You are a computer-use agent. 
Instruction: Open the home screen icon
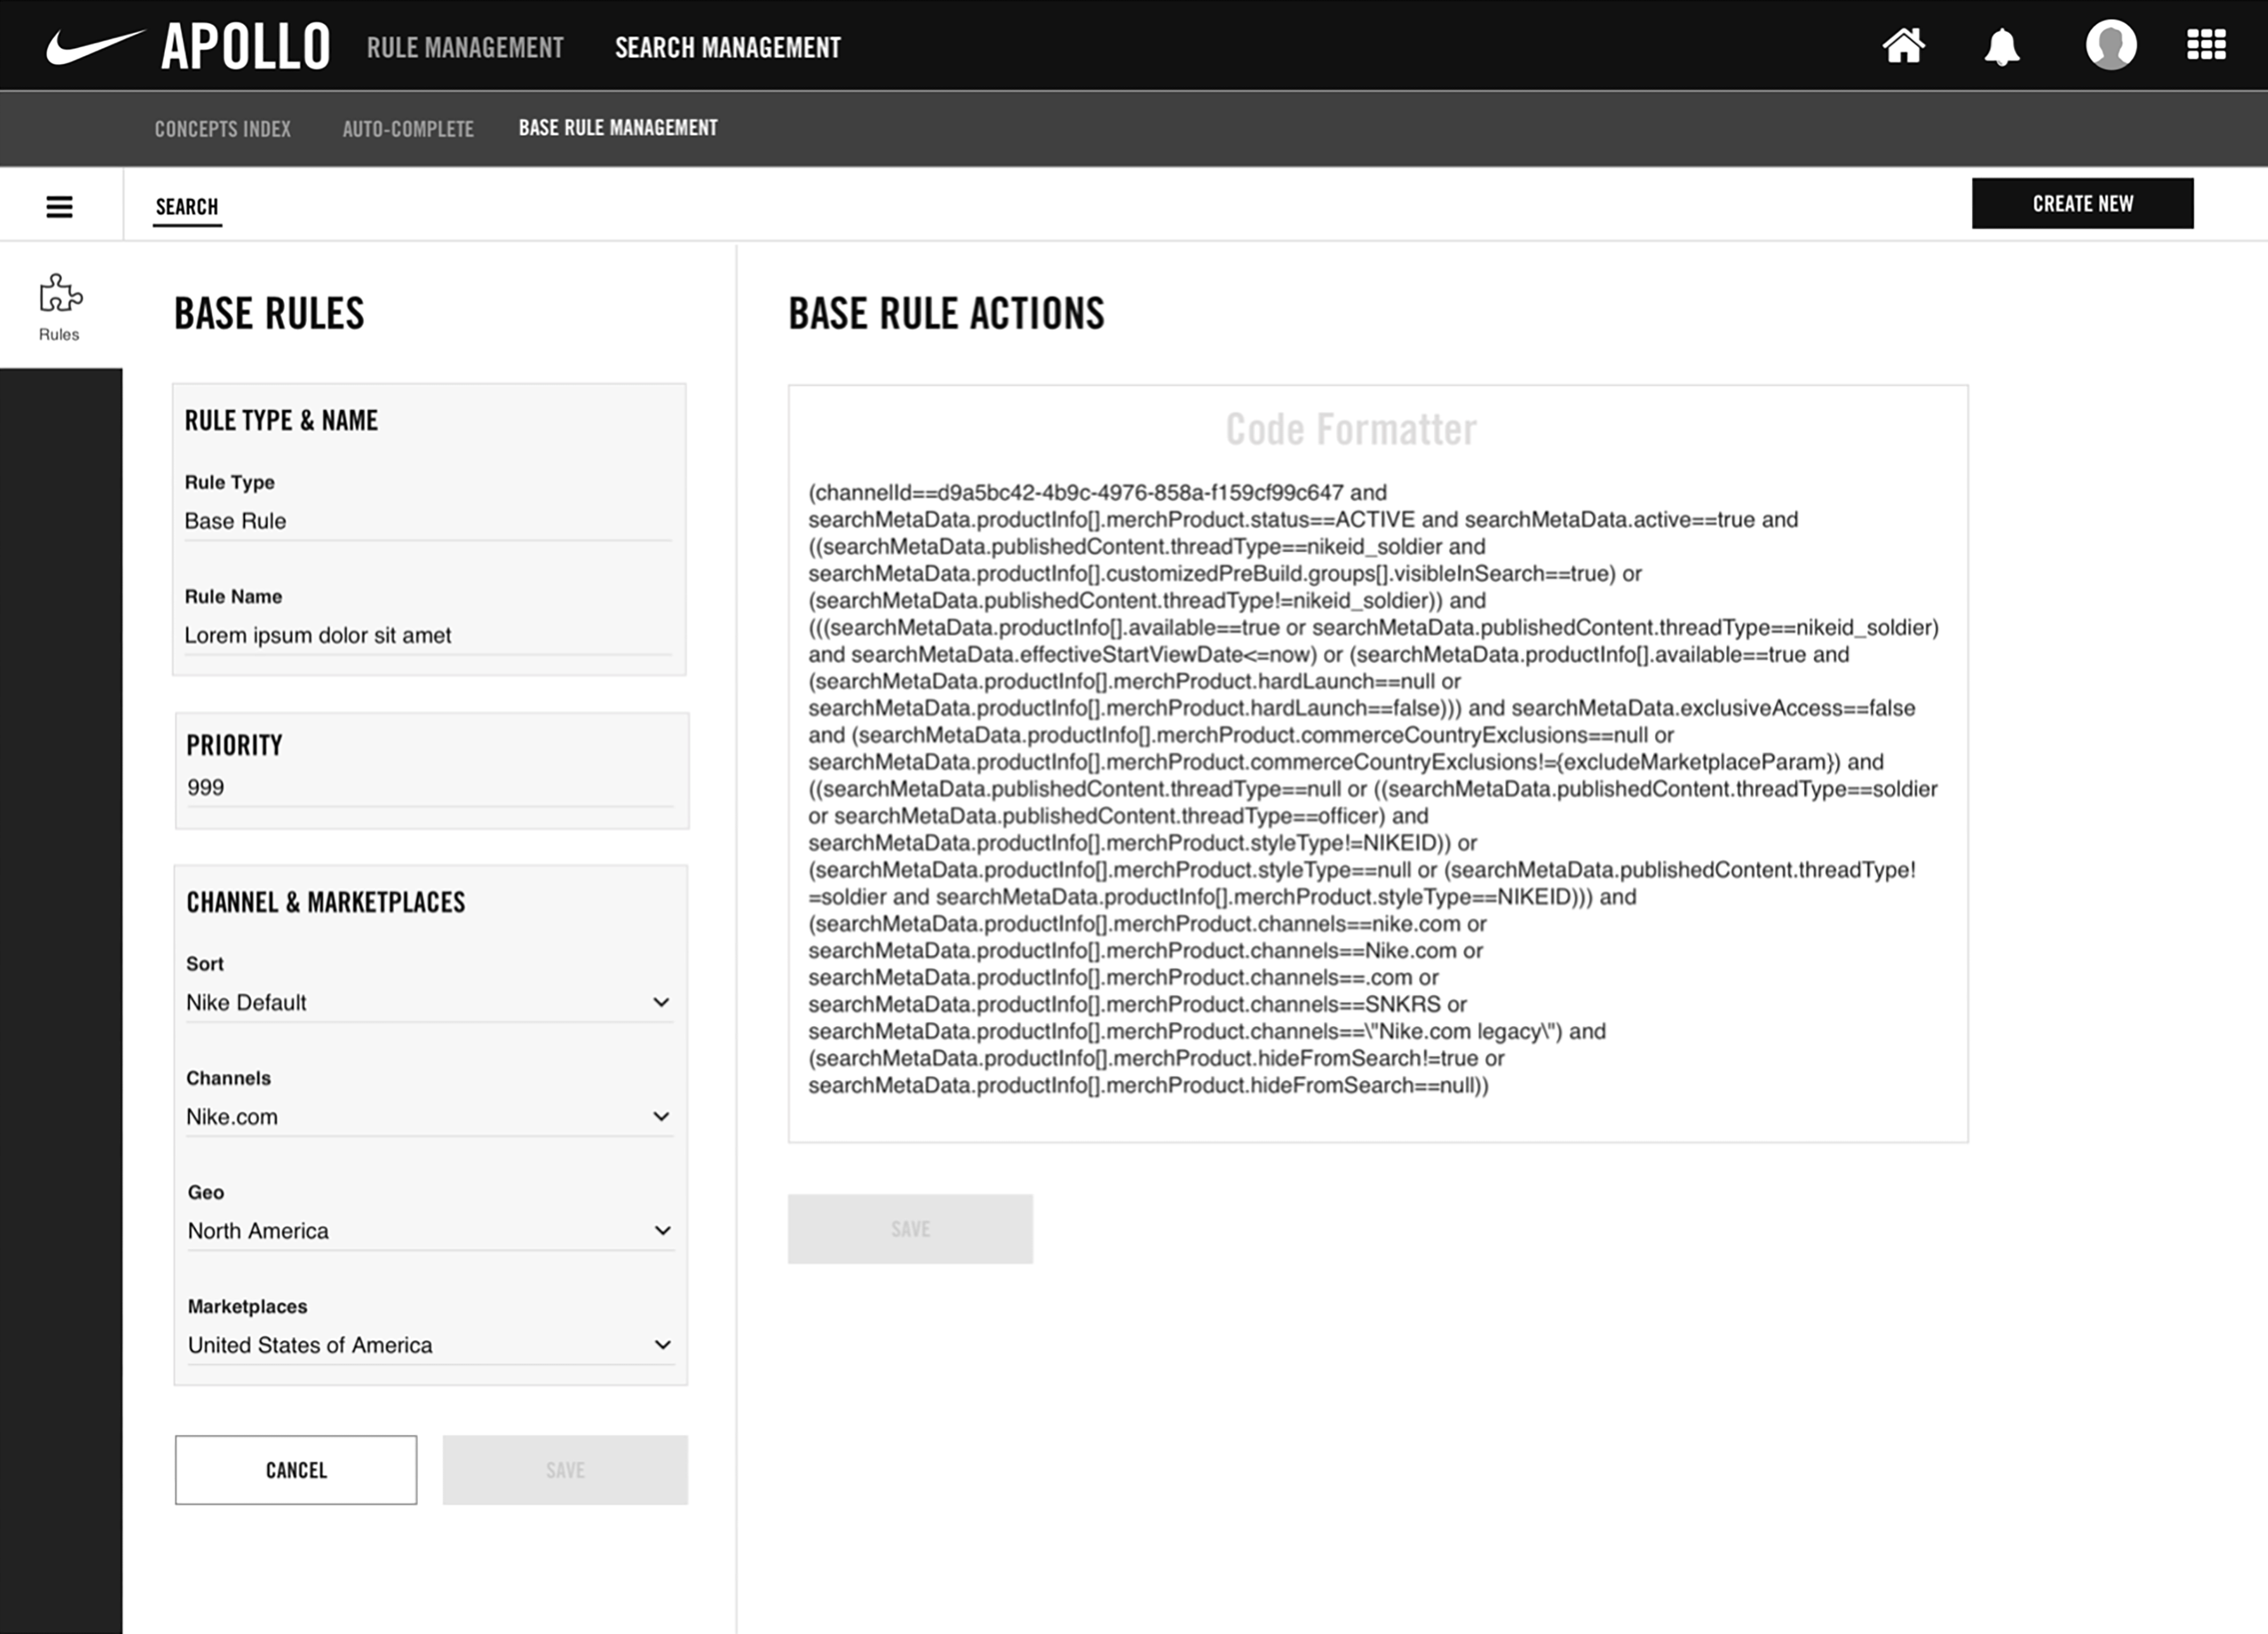[1905, 44]
